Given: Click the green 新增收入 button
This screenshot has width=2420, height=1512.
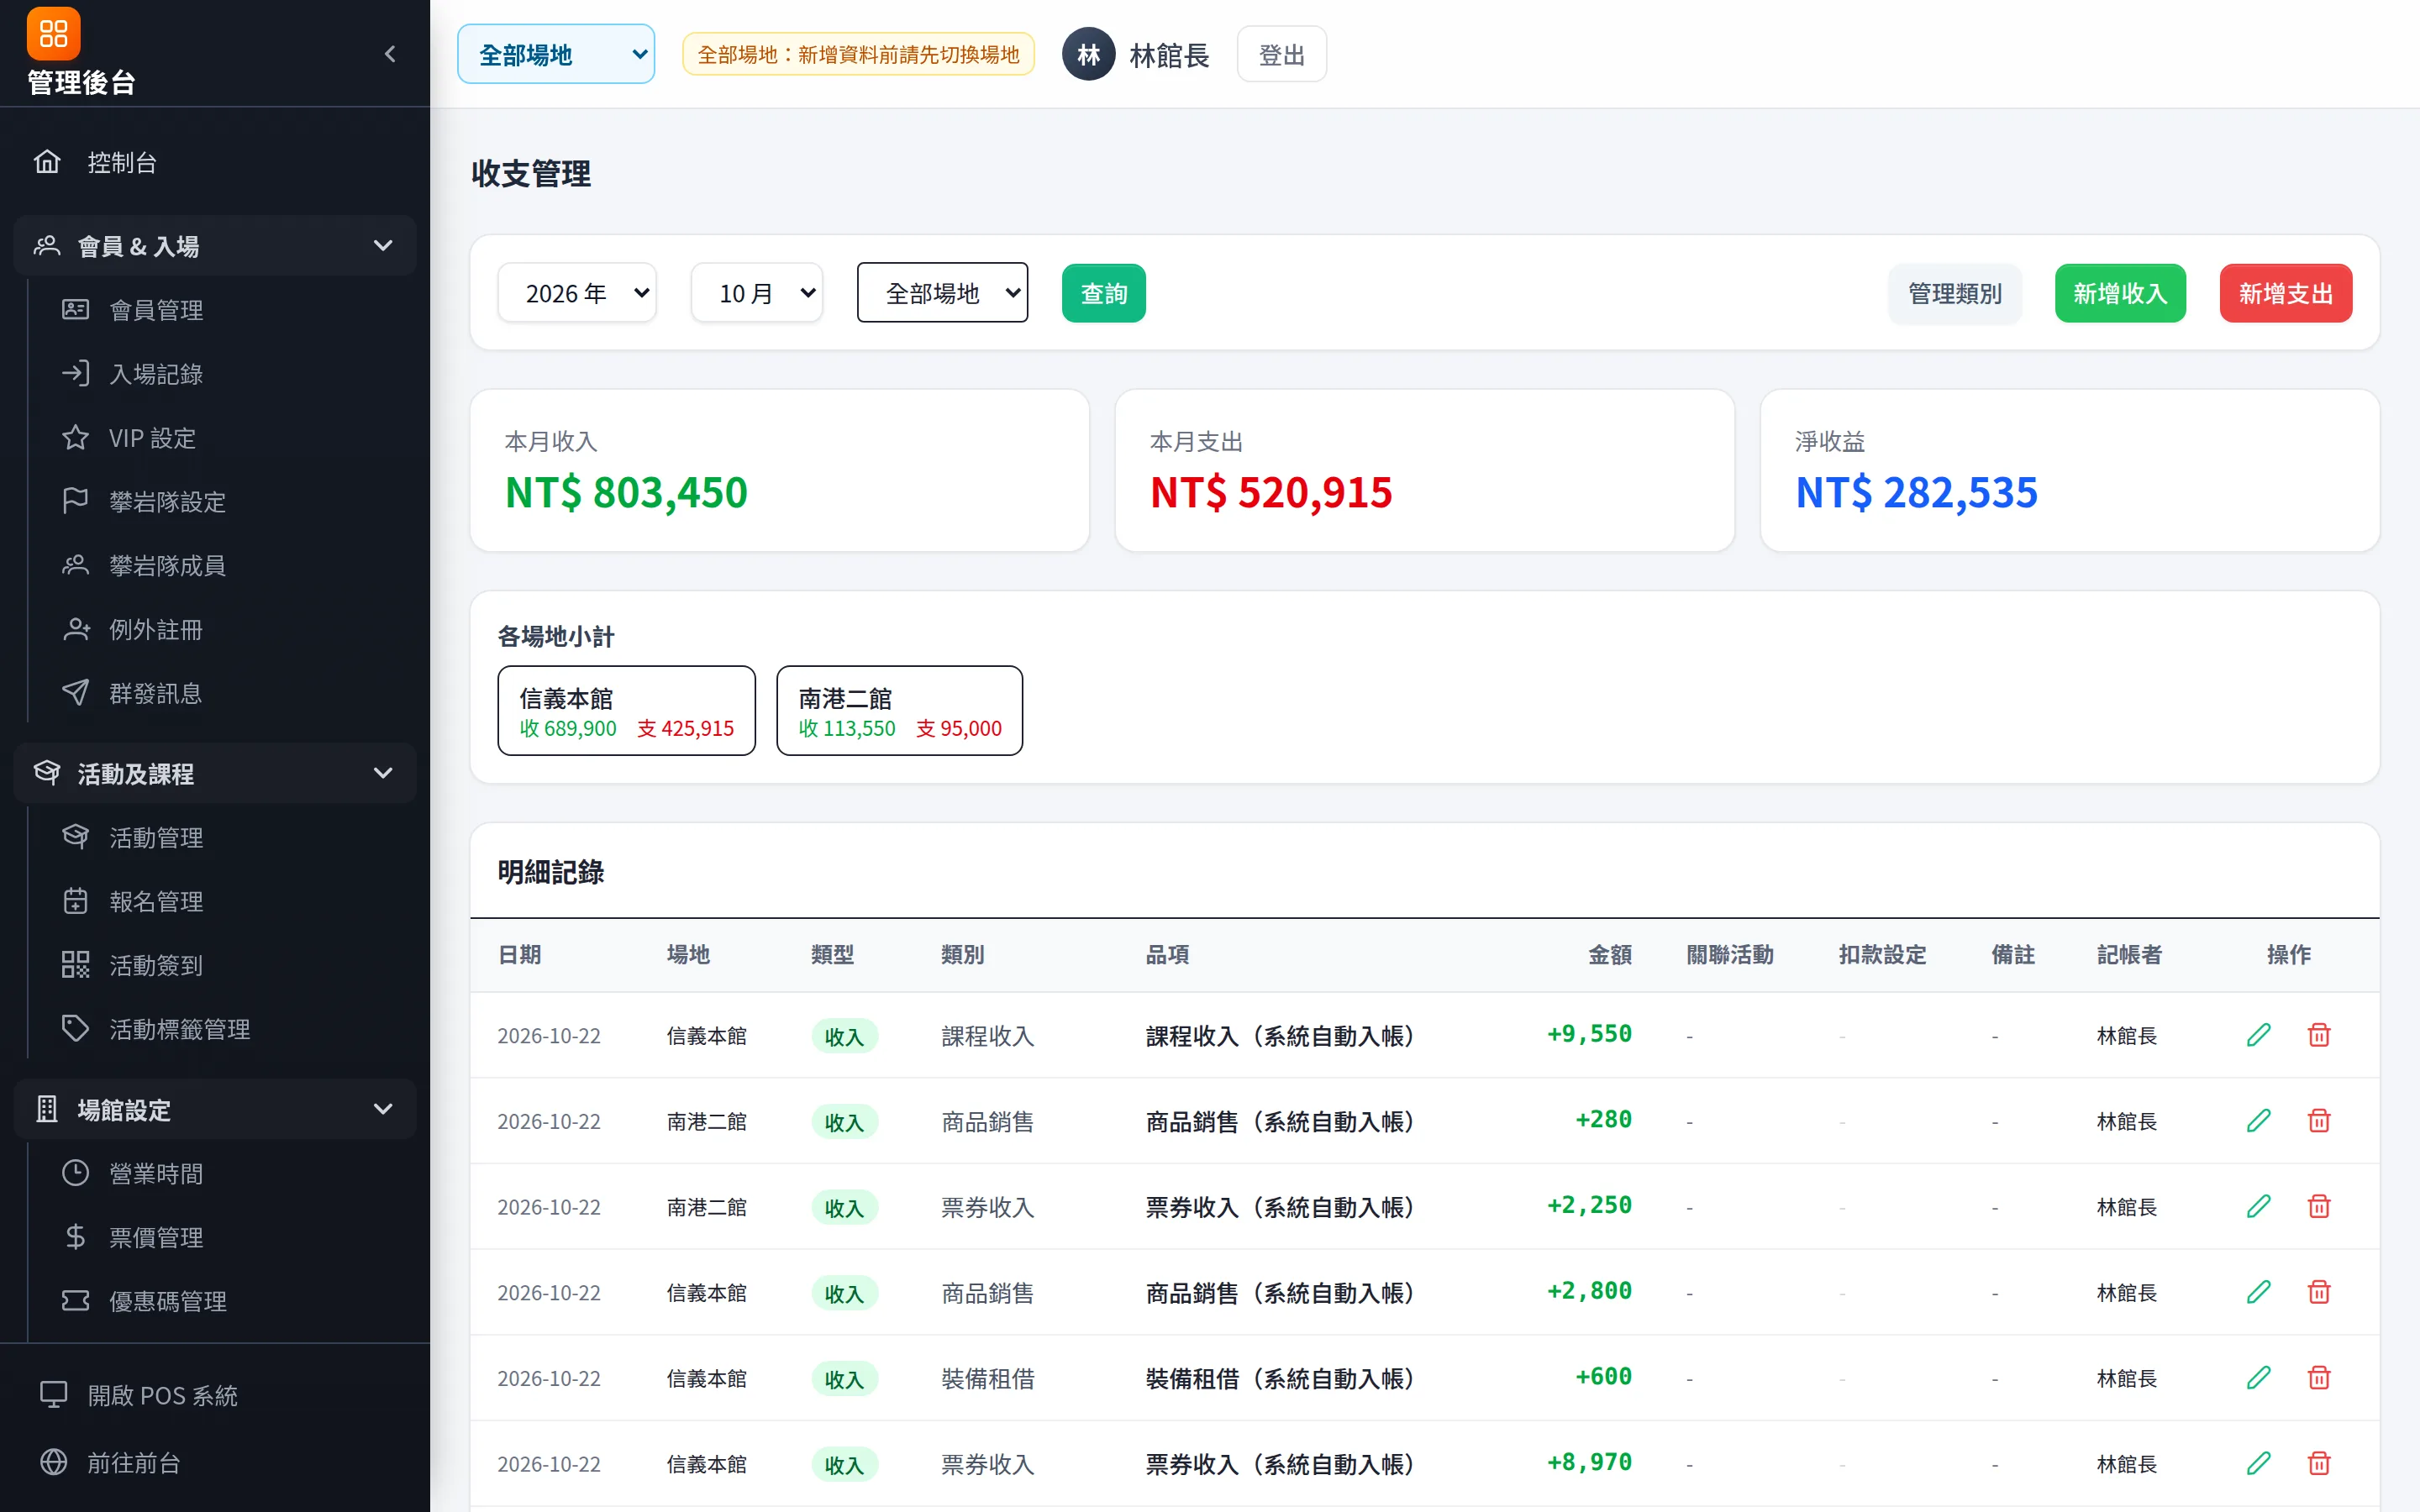Looking at the screenshot, I should click(x=2120, y=293).
